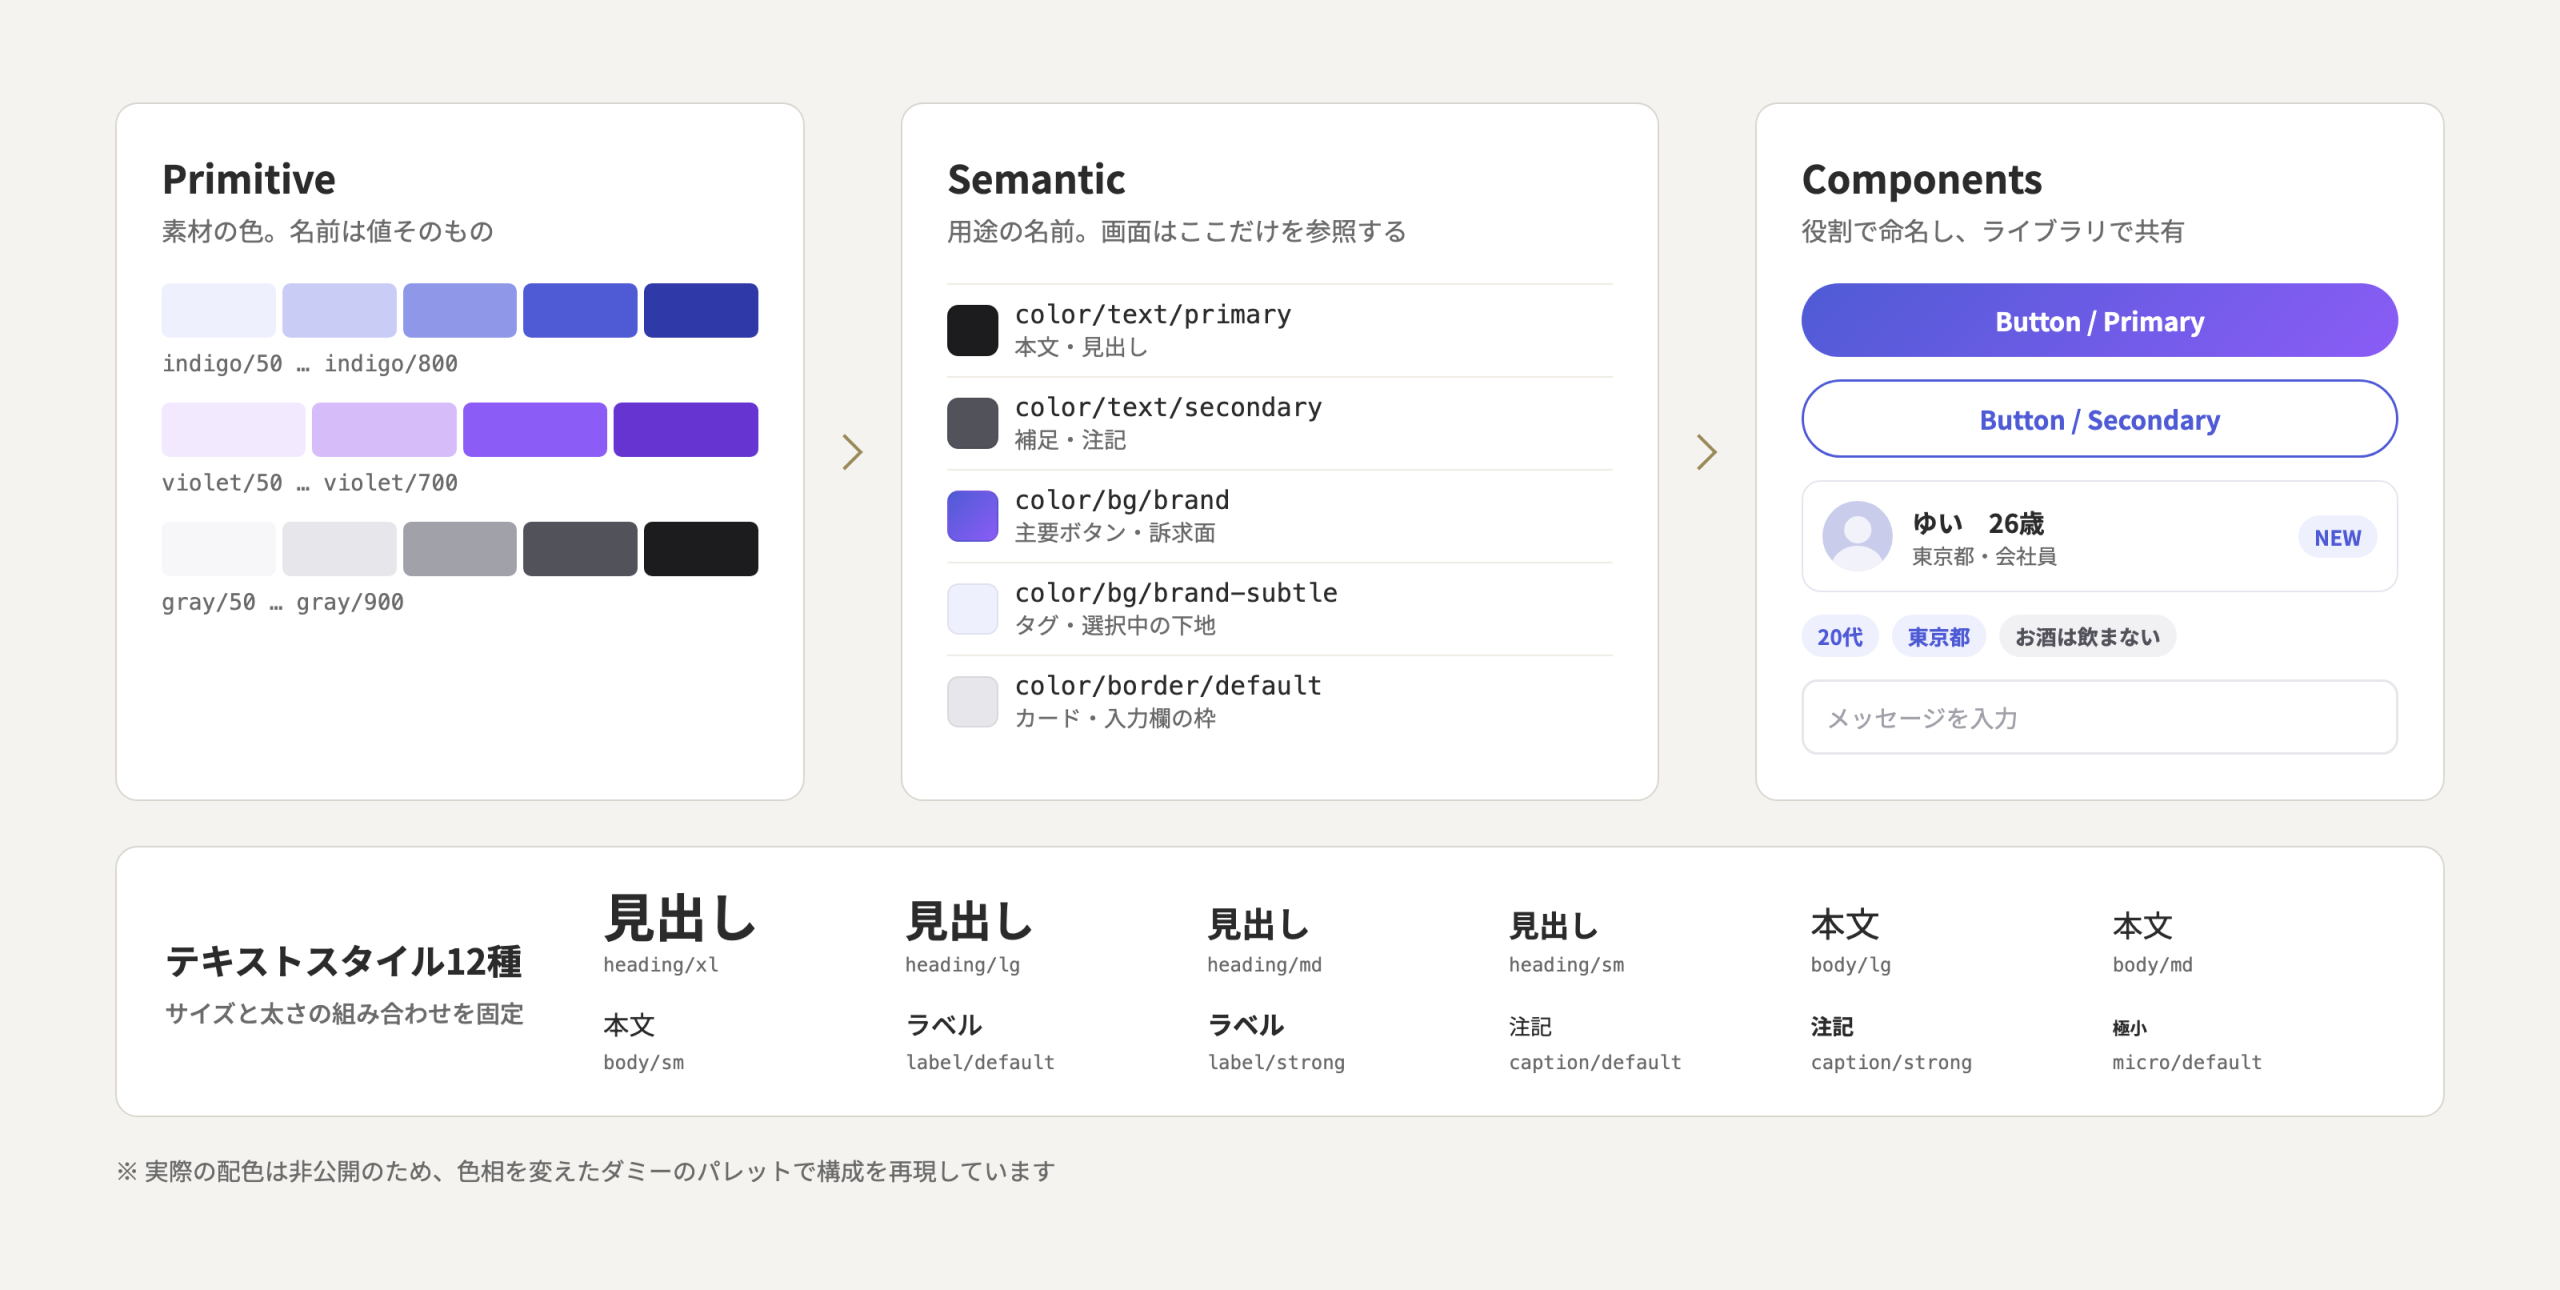Click the color/border/default swatch
Image resolution: width=2560 pixels, height=1290 pixels.
[x=972, y=702]
